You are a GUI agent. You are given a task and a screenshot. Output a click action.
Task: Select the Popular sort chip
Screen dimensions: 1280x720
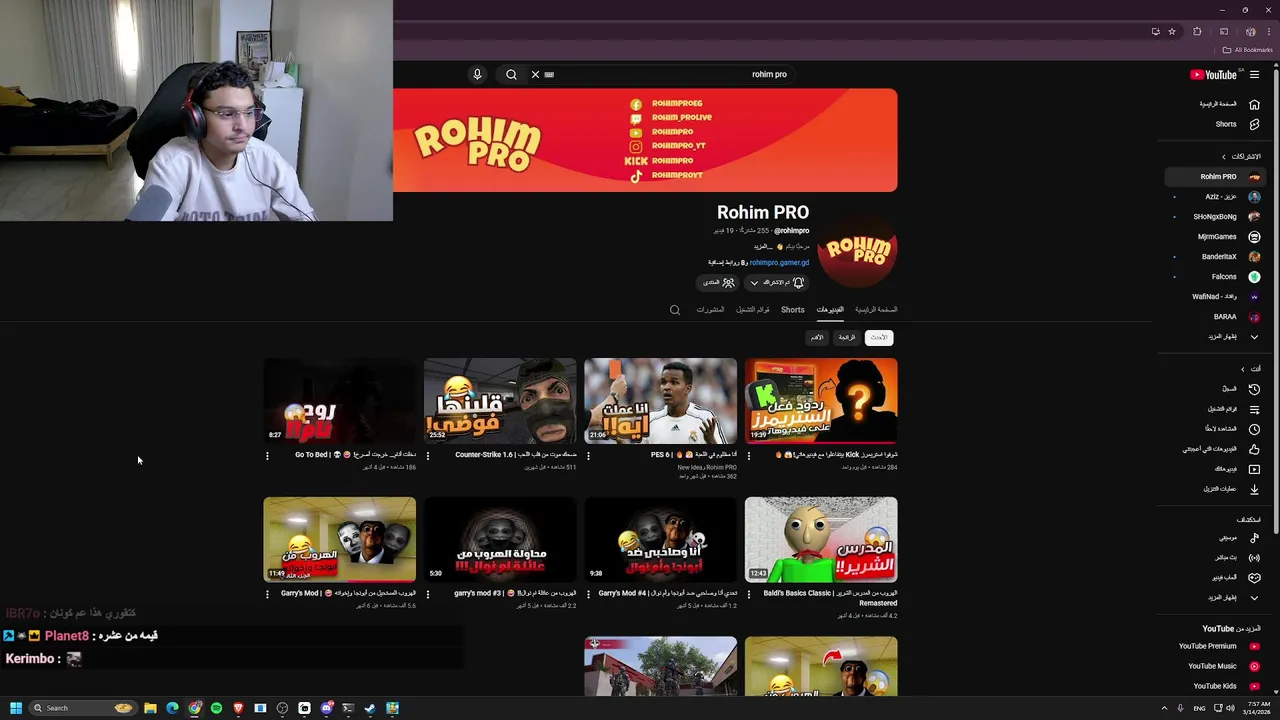tap(847, 338)
